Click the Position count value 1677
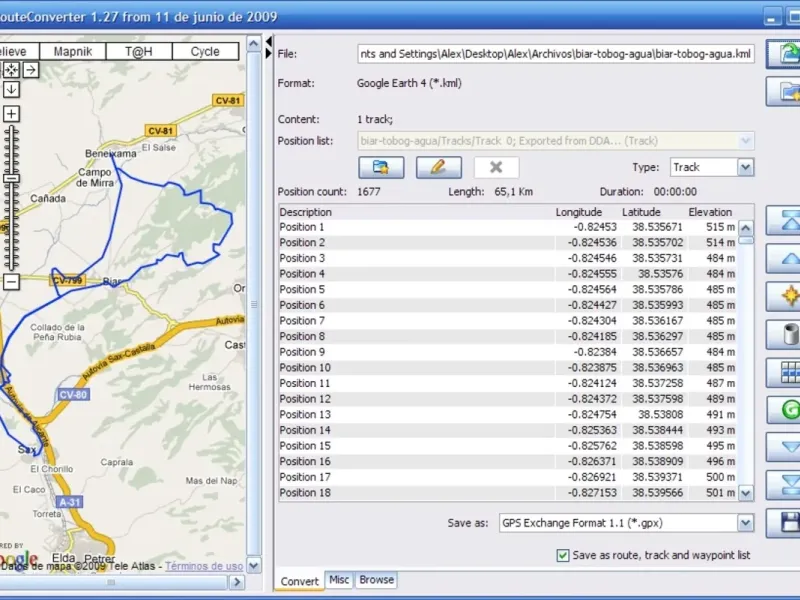800x600 pixels. (x=368, y=192)
